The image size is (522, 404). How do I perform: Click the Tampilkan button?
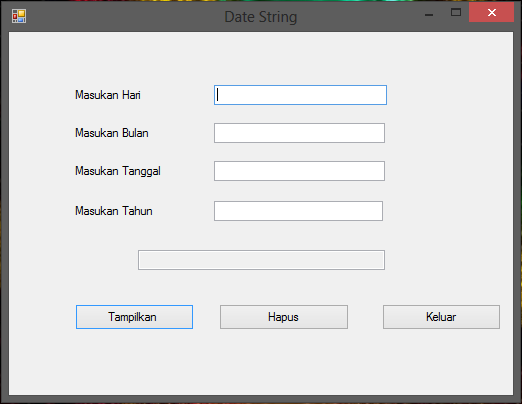(134, 317)
